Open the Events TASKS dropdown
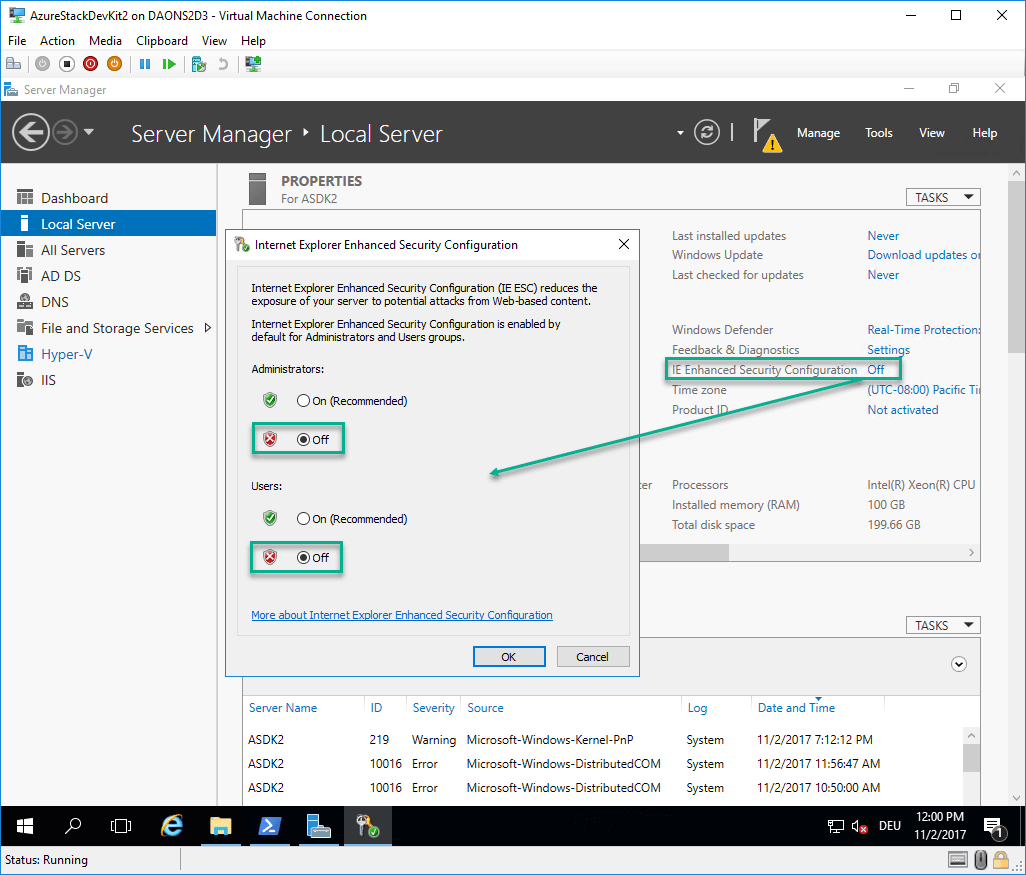This screenshot has width=1026, height=875. tap(943, 625)
